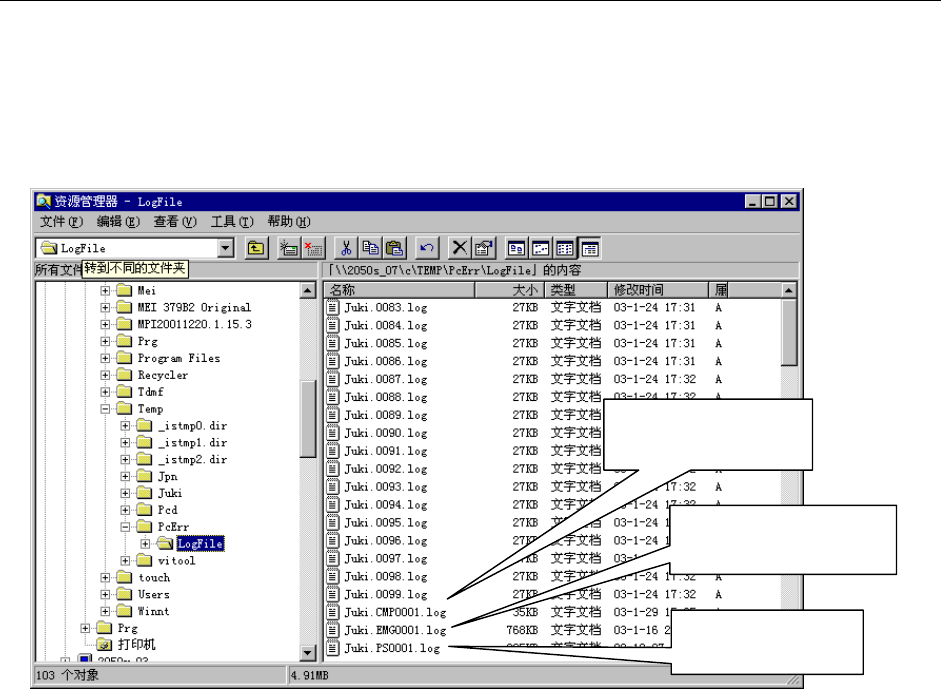
Task: Expand the _istmp0.dir folder
Action: click(x=125, y=426)
